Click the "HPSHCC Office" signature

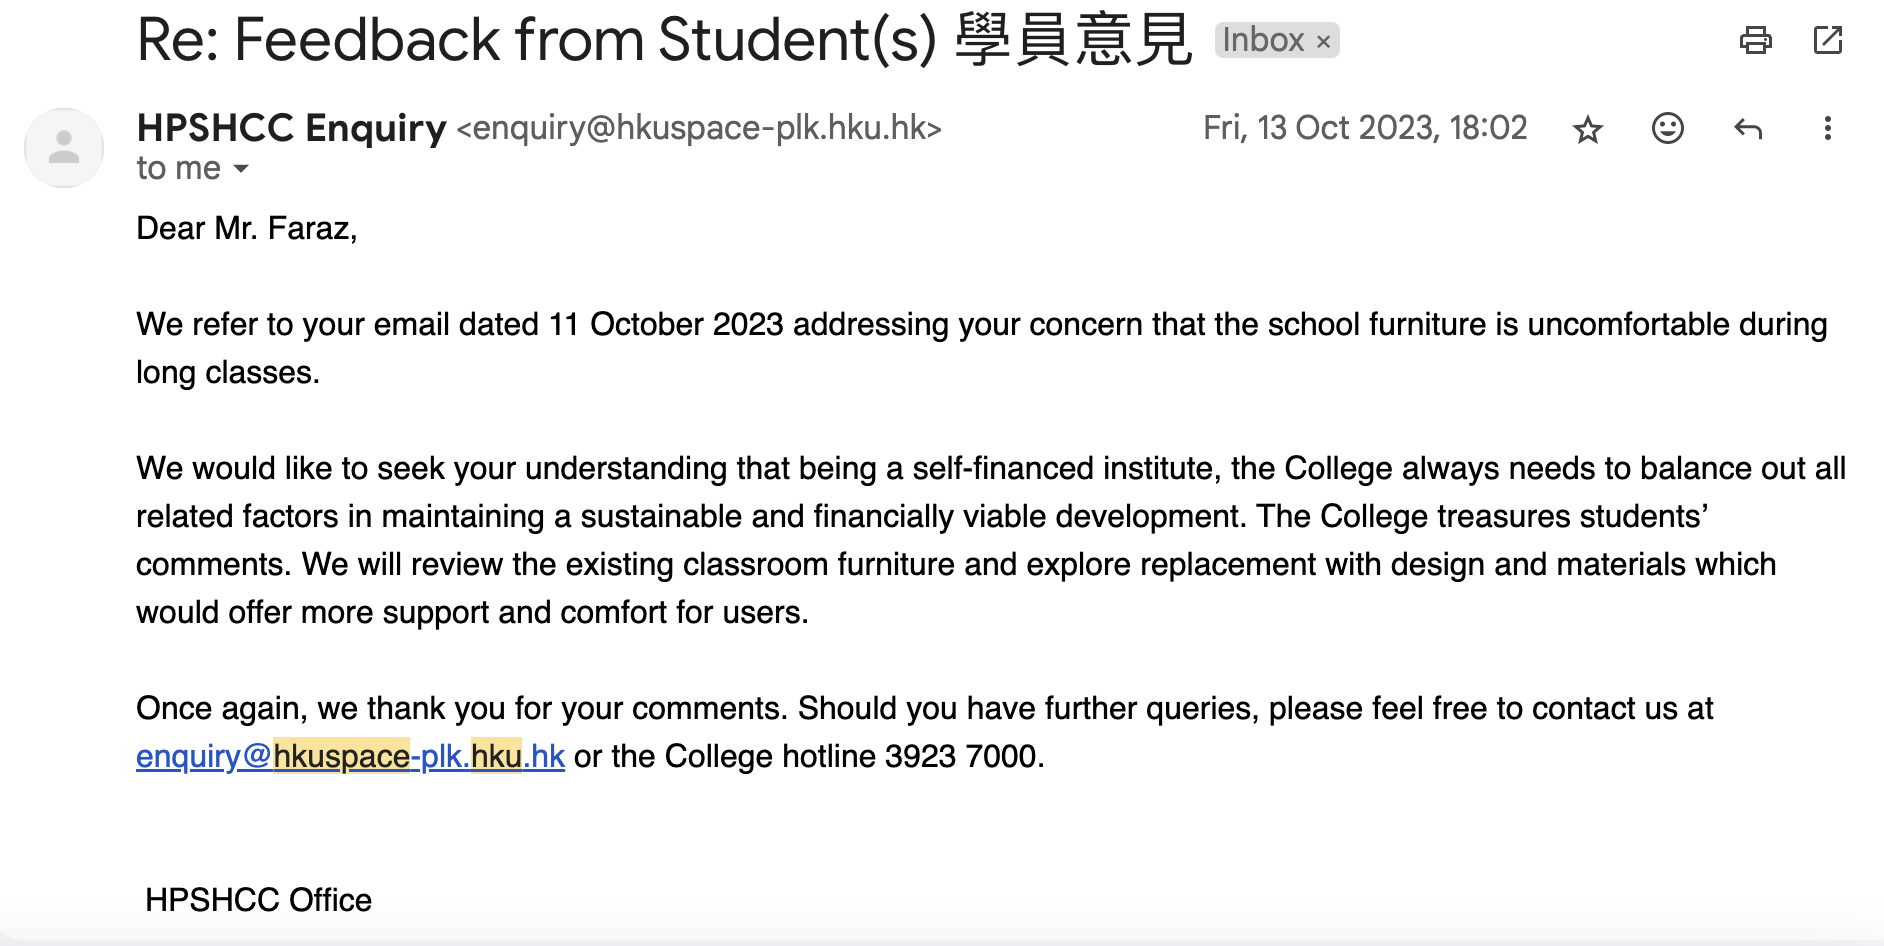[258, 900]
